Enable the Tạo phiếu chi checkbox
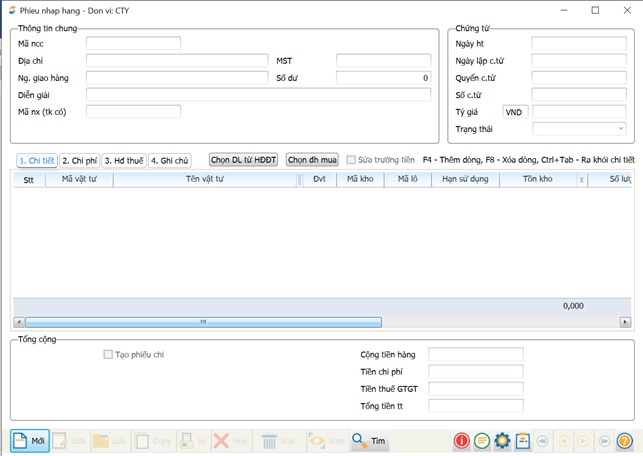The height and width of the screenshot is (456, 643). pyautogui.click(x=108, y=354)
